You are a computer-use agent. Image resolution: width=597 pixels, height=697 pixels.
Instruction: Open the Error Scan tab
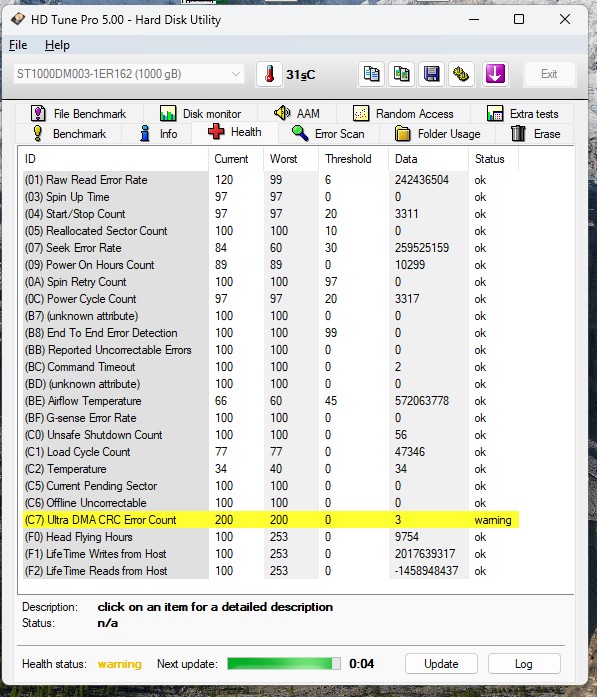click(x=329, y=134)
